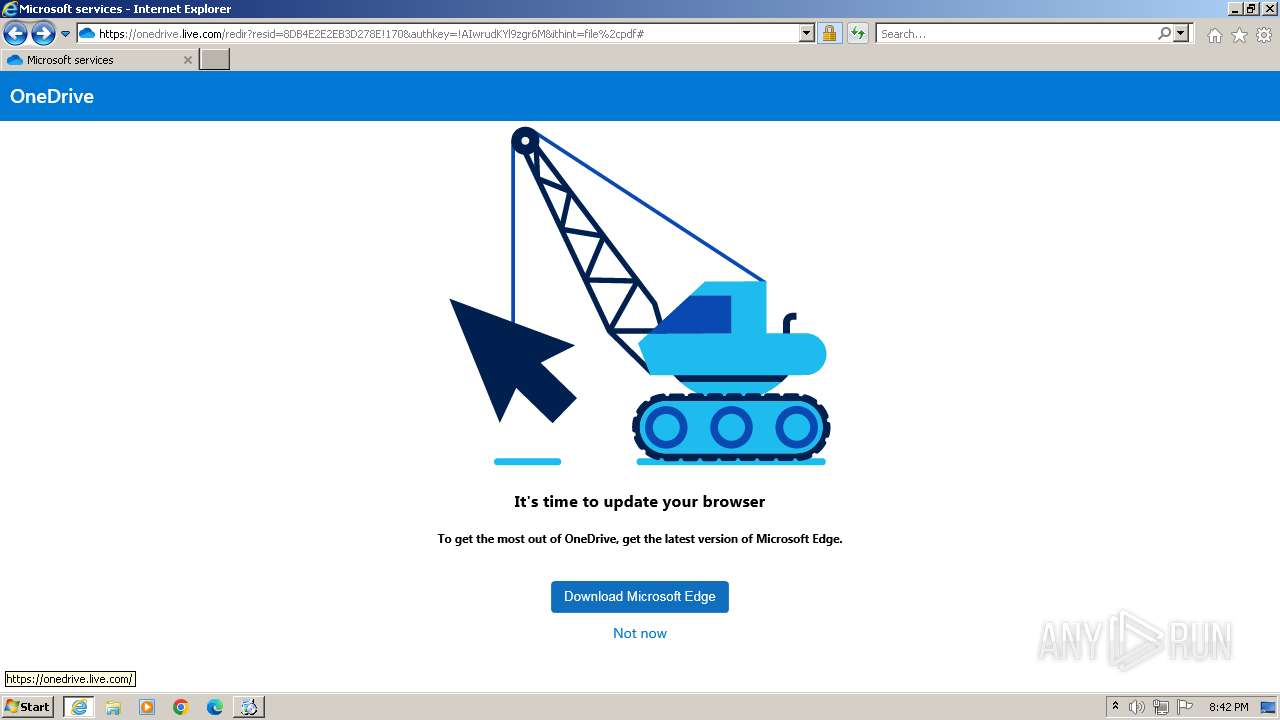Click the crane illustration image

click(640, 296)
